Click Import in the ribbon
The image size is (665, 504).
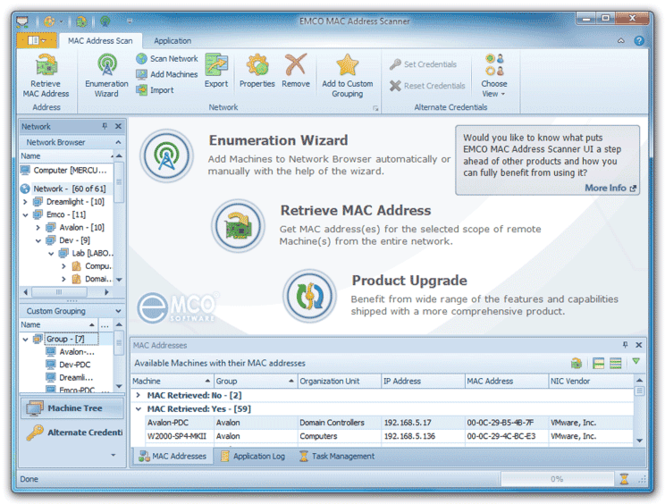pos(155,90)
